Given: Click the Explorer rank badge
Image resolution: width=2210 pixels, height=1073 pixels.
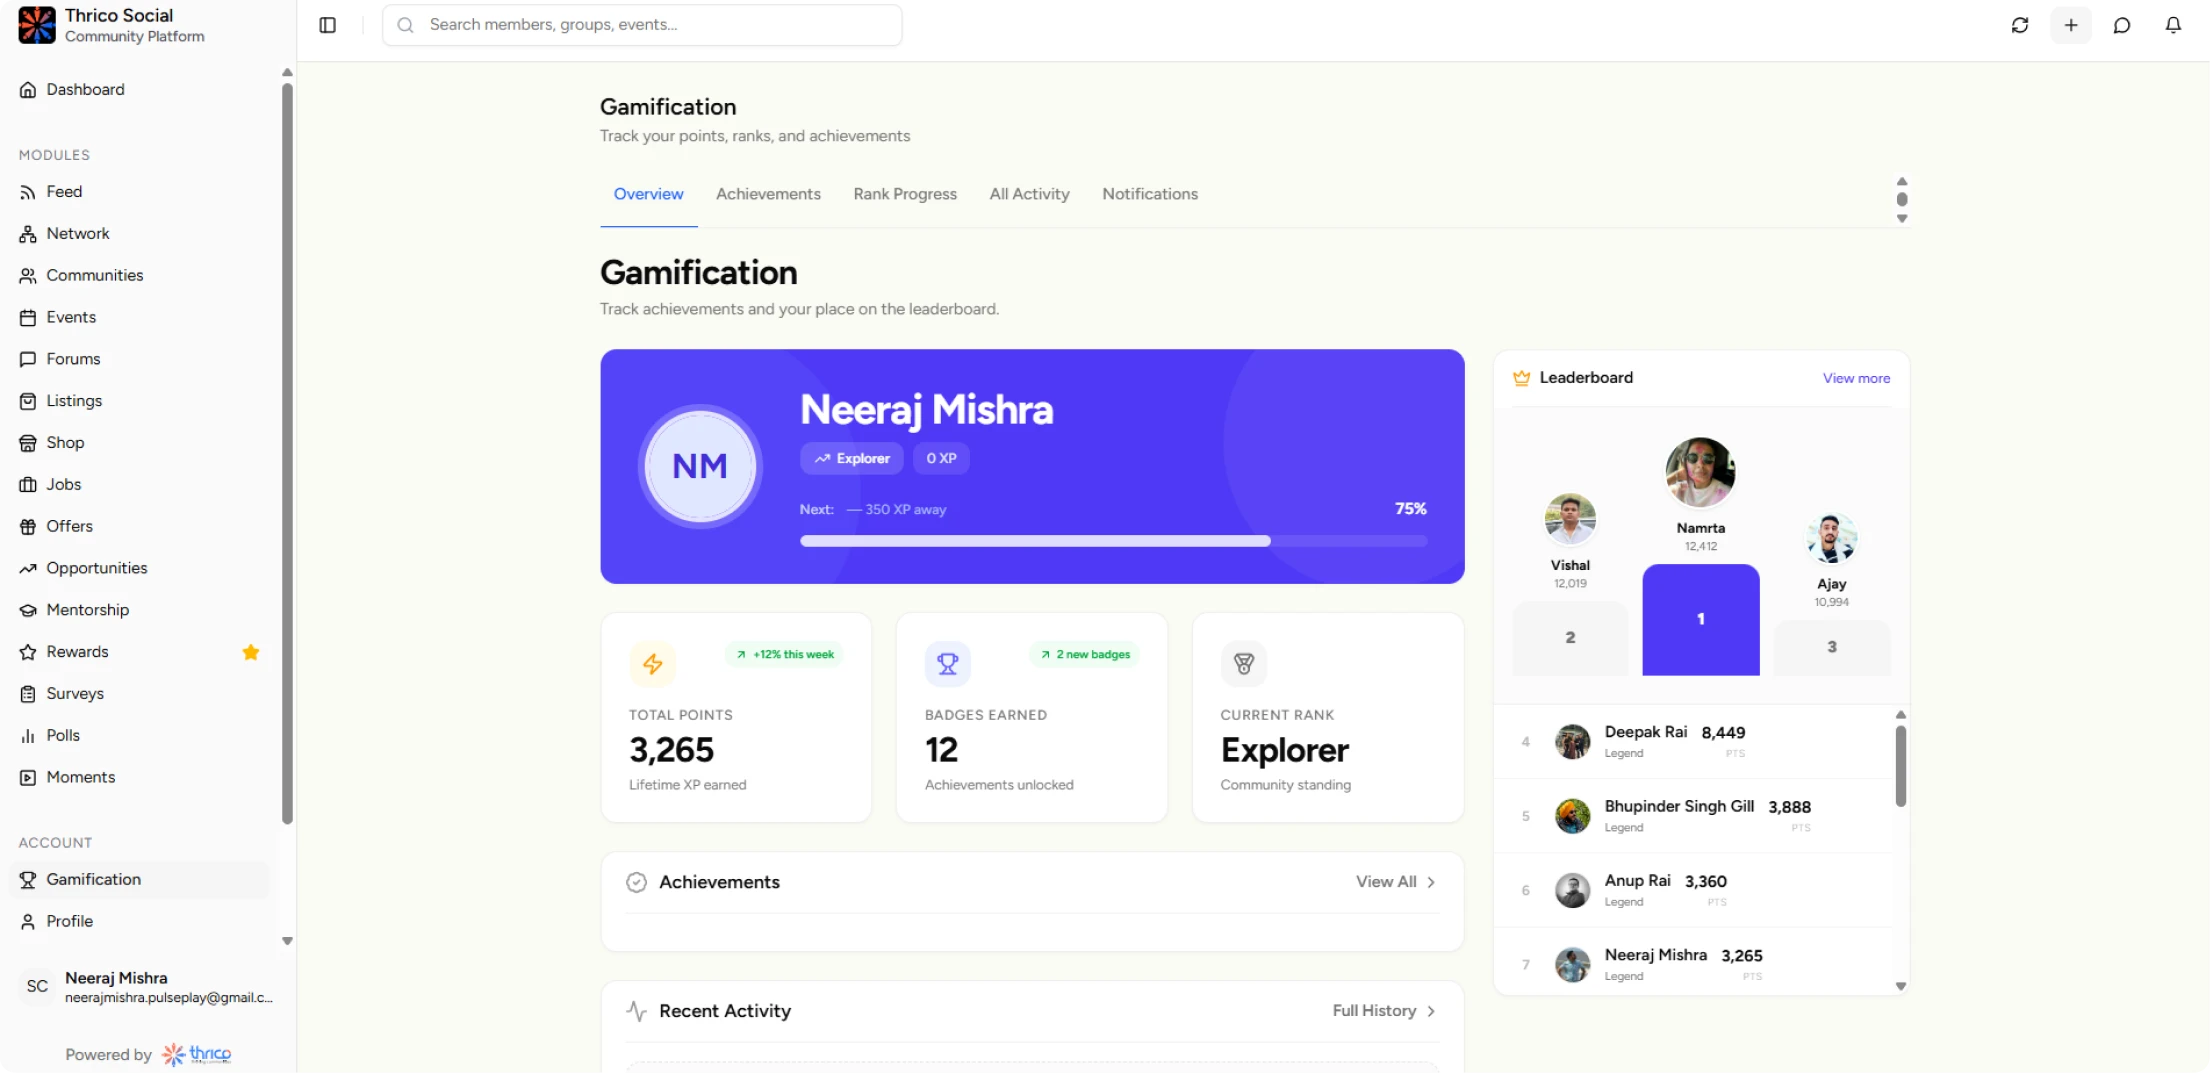Looking at the screenshot, I should pyautogui.click(x=851, y=458).
